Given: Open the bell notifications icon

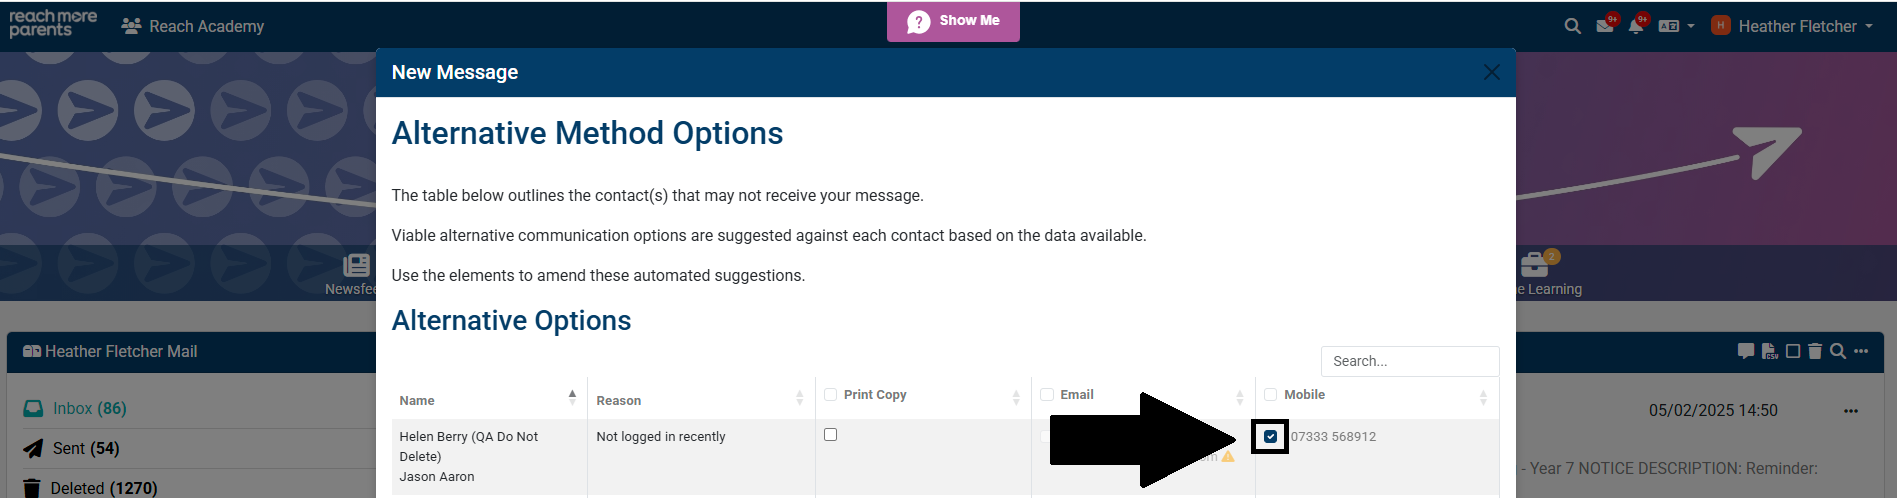Looking at the screenshot, I should tap(1636, 27).
